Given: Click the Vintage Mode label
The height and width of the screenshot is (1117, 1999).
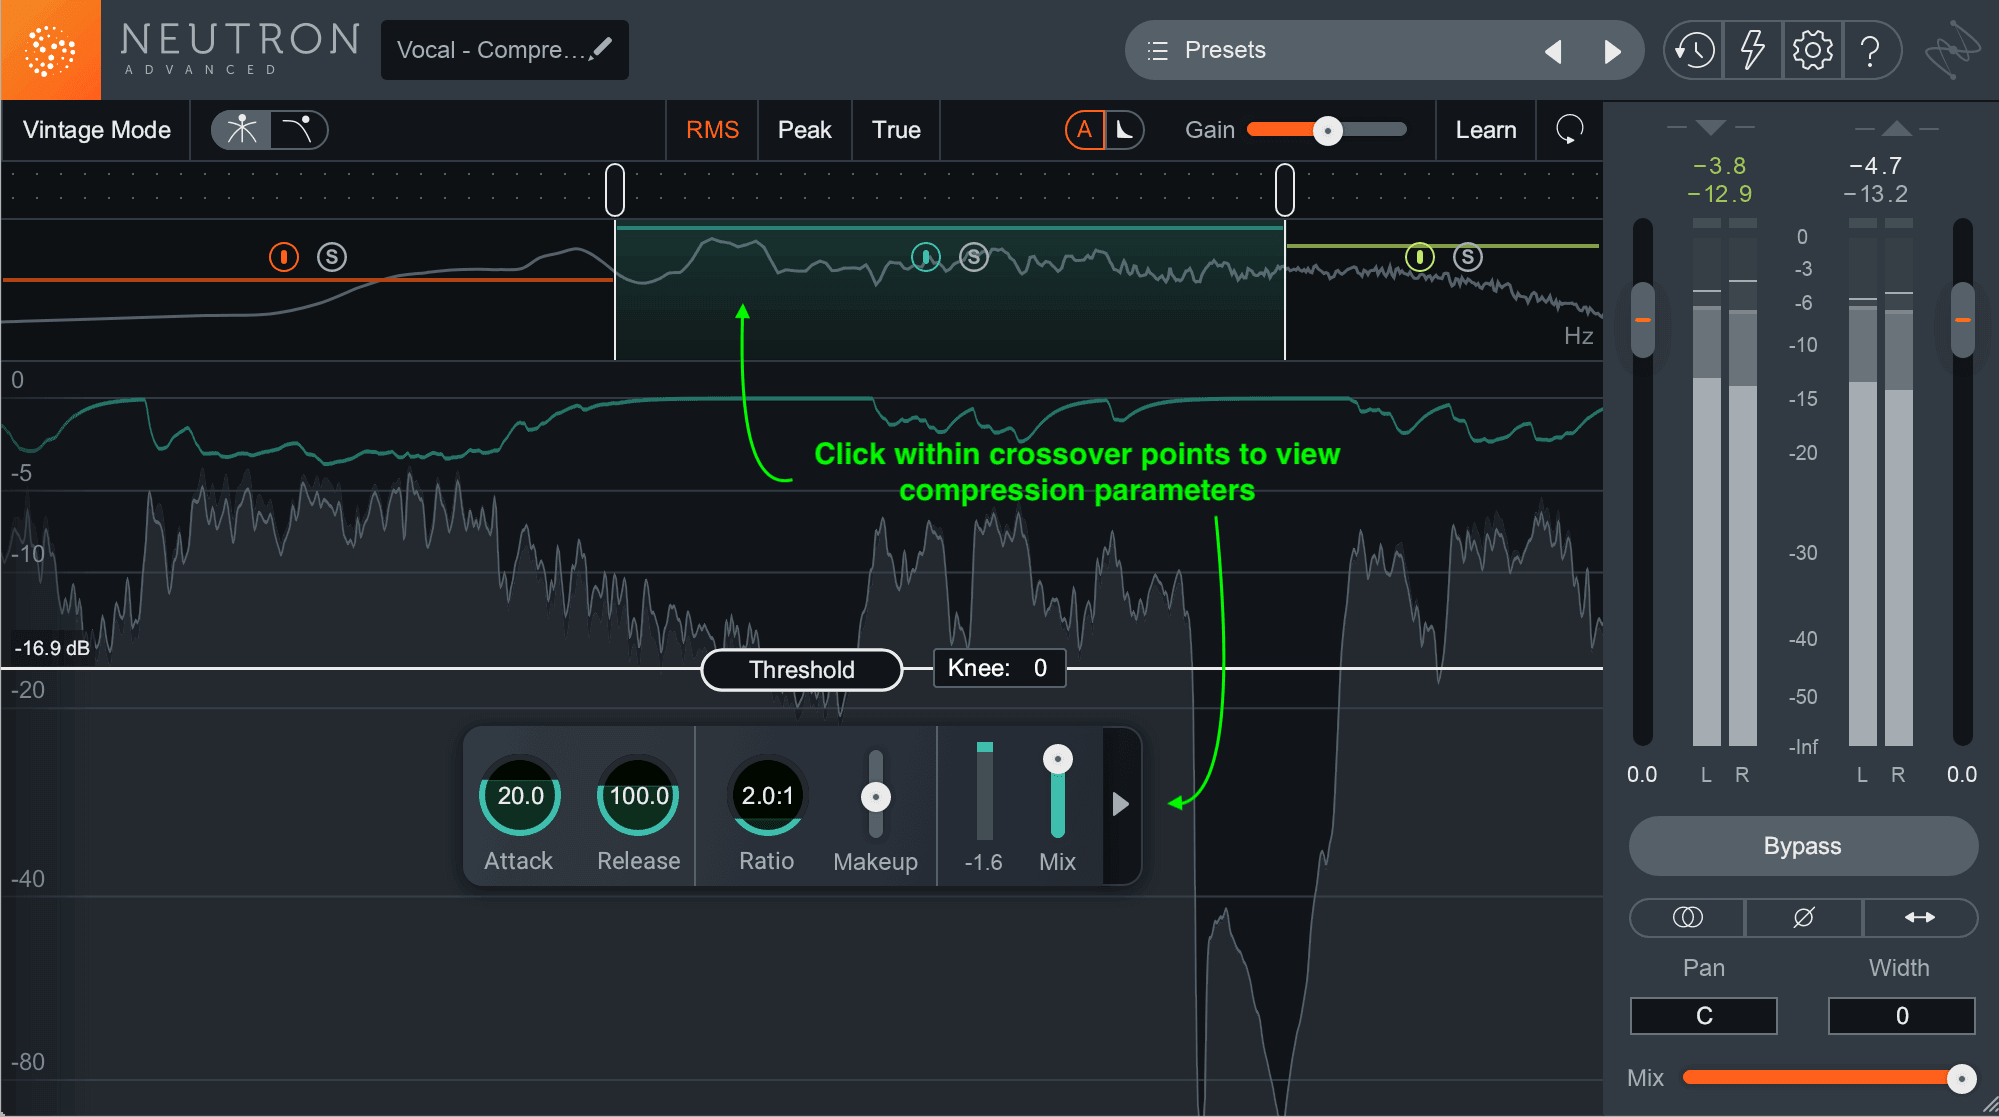Looking at the screenshot, I should (97, 130).
